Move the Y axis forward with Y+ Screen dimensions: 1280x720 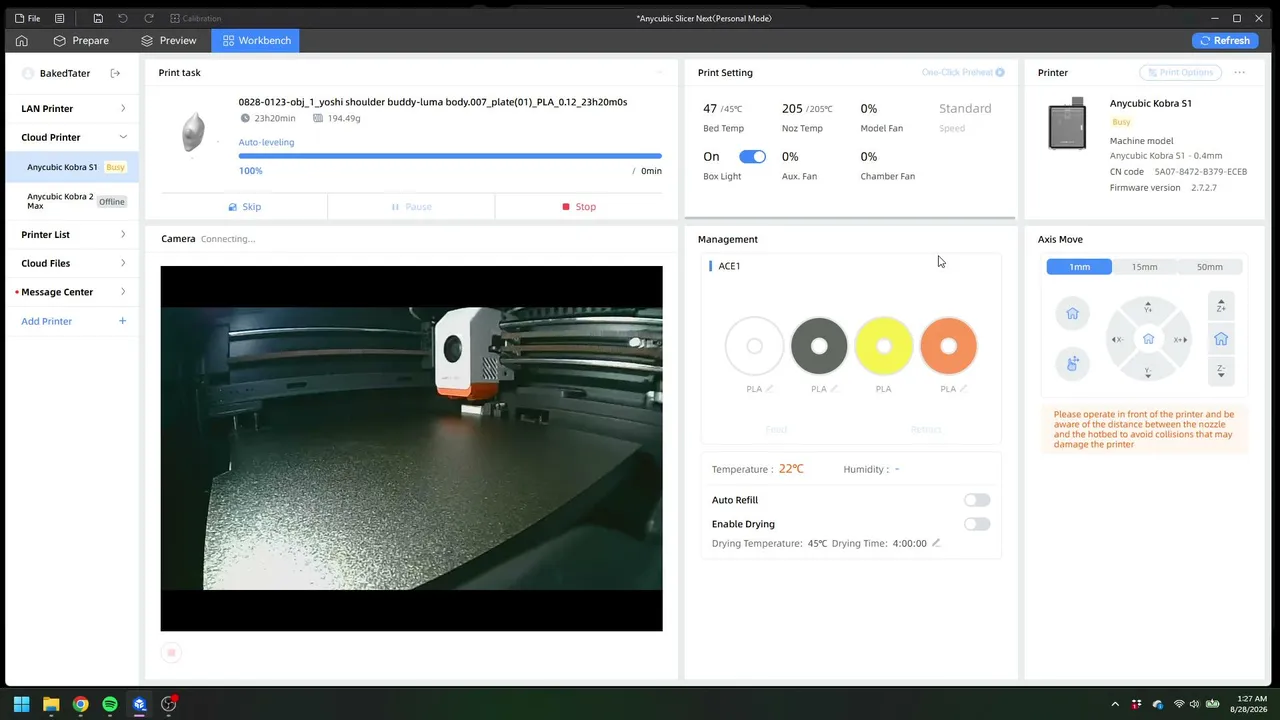tap(1148, 306)
